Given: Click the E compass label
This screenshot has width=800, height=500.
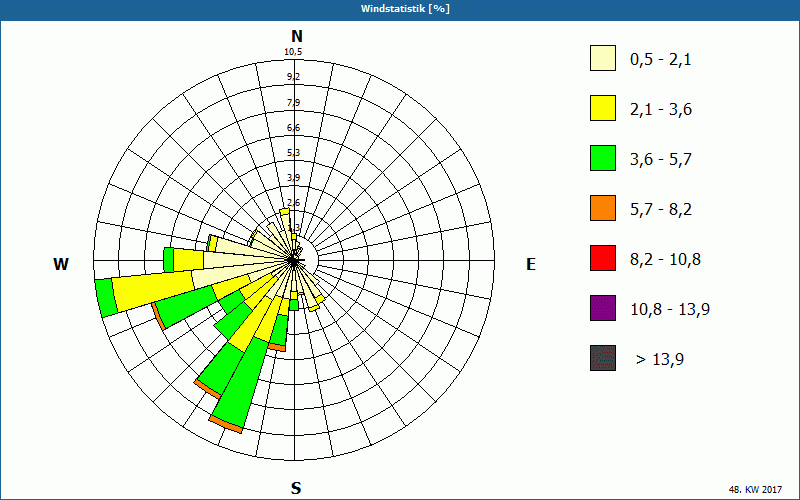Looking at the screenshot, I should [x=531, y=264].
